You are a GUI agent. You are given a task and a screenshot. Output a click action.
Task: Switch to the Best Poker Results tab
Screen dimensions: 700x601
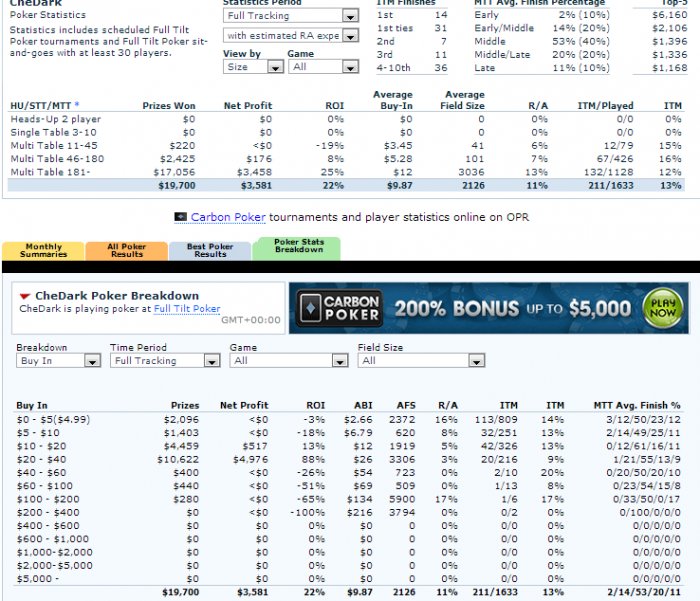[x=210, y=250]
